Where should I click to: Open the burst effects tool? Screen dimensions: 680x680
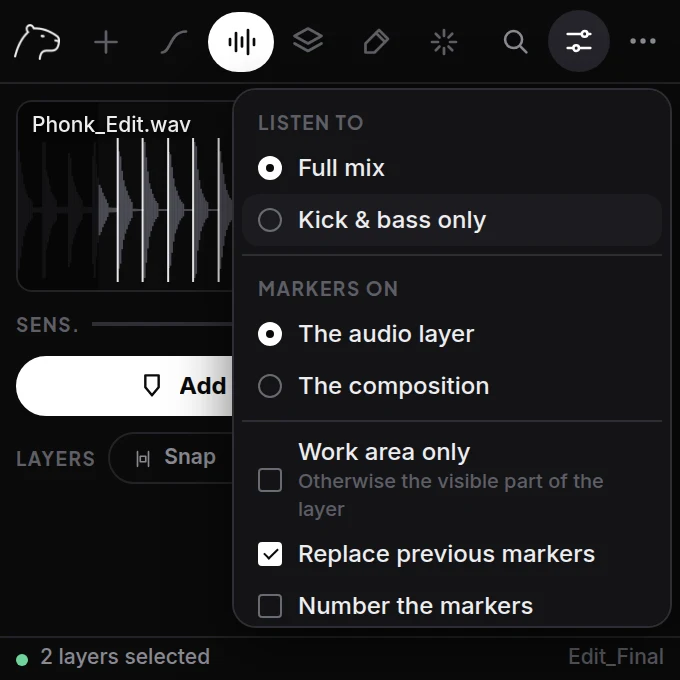(x=444, y=42)
